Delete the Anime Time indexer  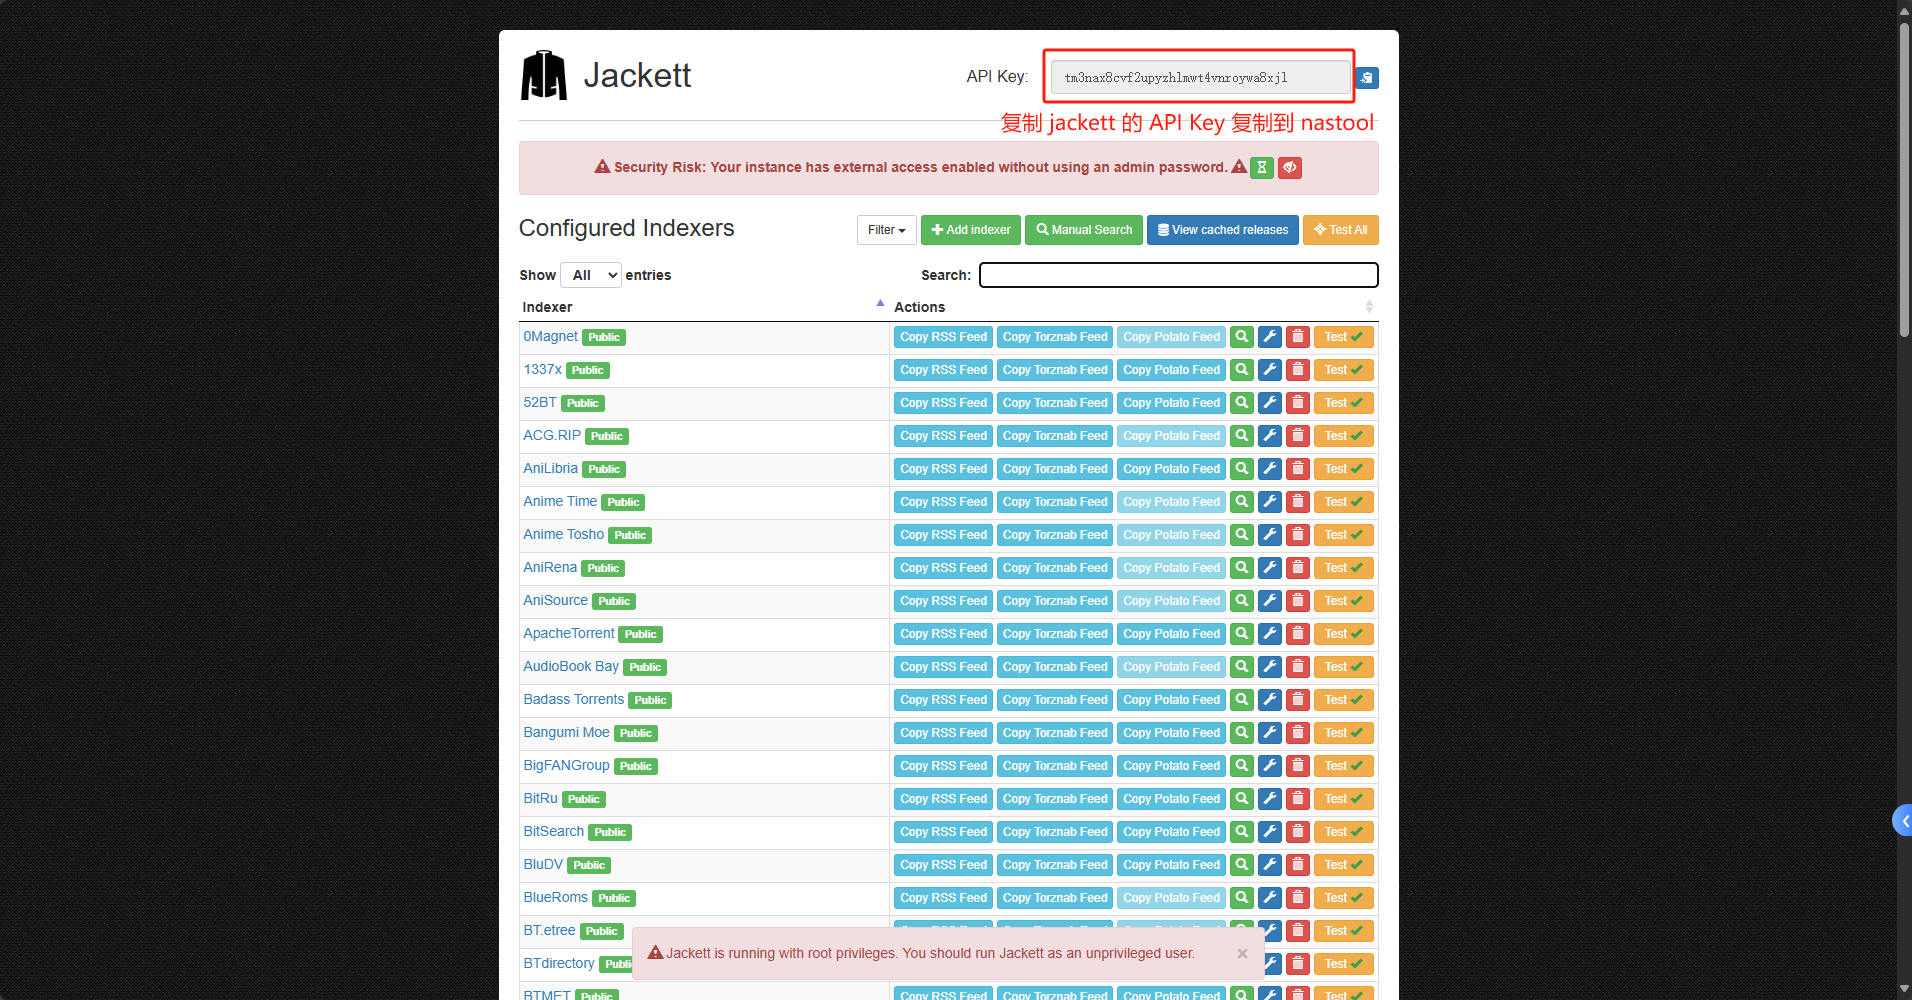click(1297, 502)
